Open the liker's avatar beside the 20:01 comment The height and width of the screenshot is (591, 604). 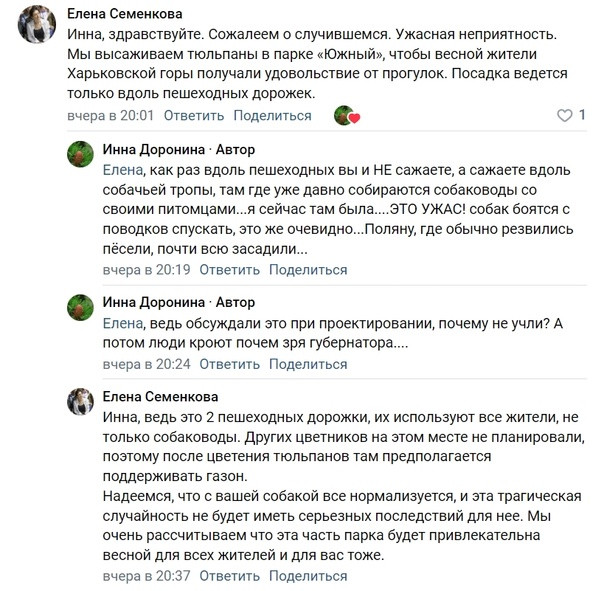[345, 116]
